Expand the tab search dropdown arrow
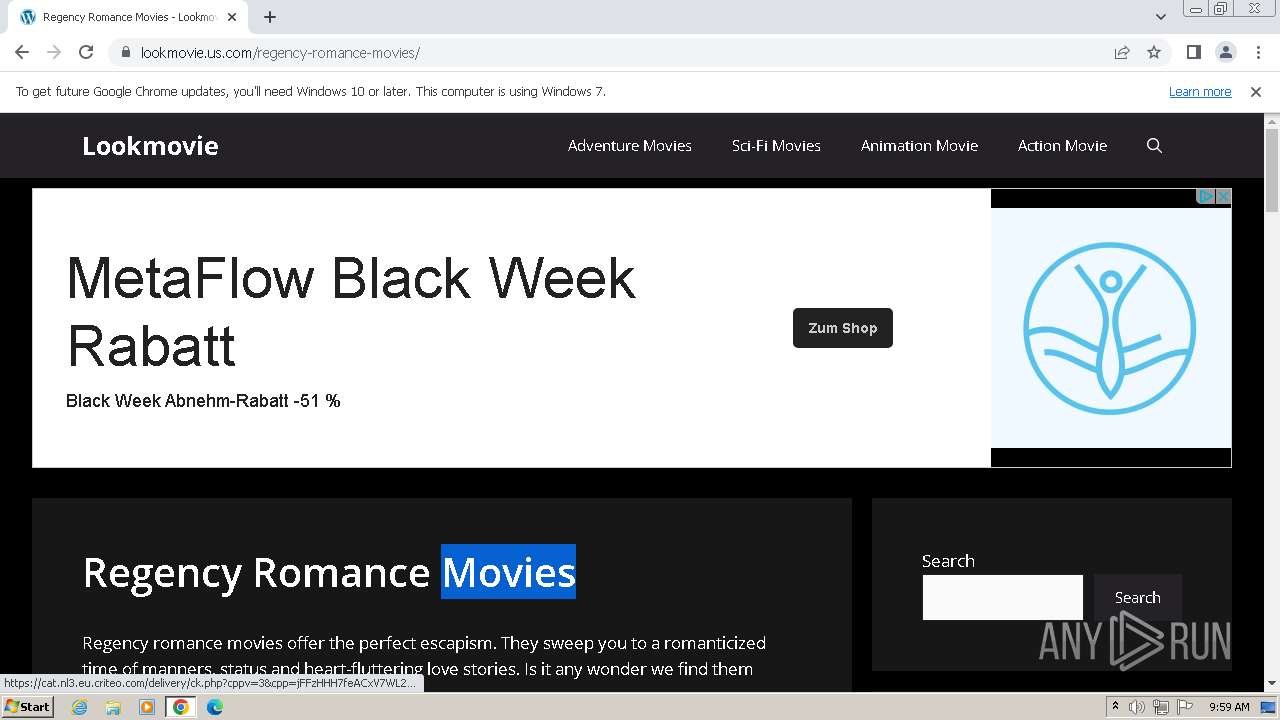The width and height of the screenshot is (1280, 720). 1160,17
